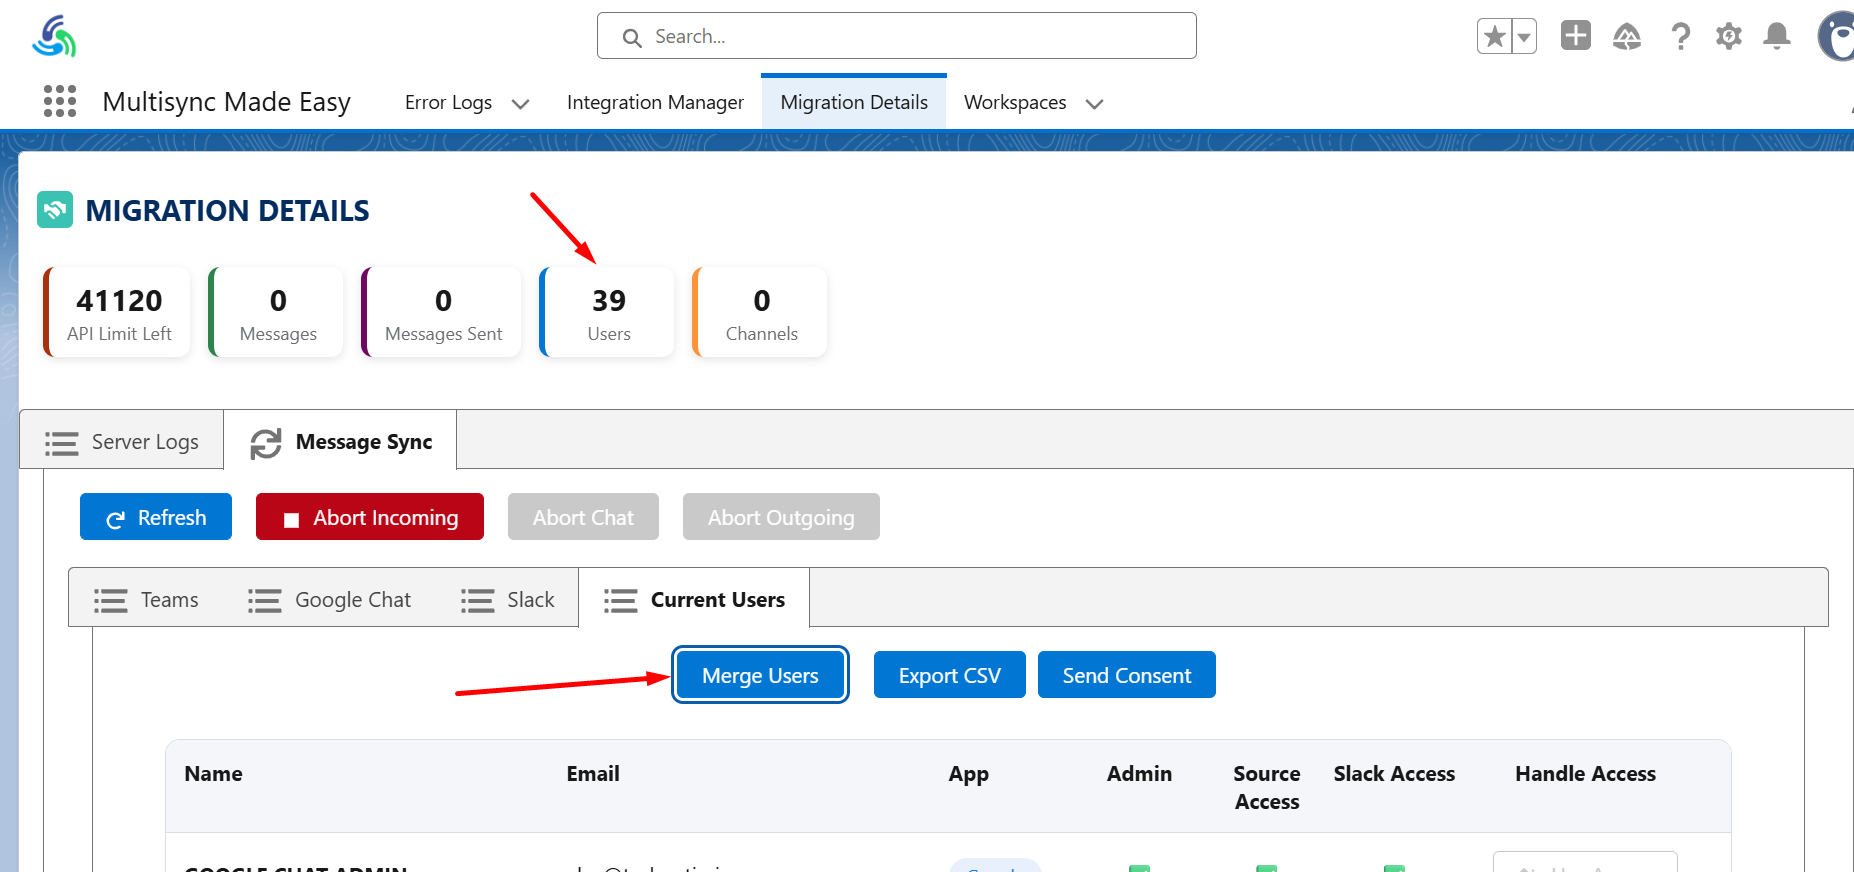Click the list icon beside Current Users
Image resolution: width=1854 pixels, height=872 pixels.
coord(620,600)
